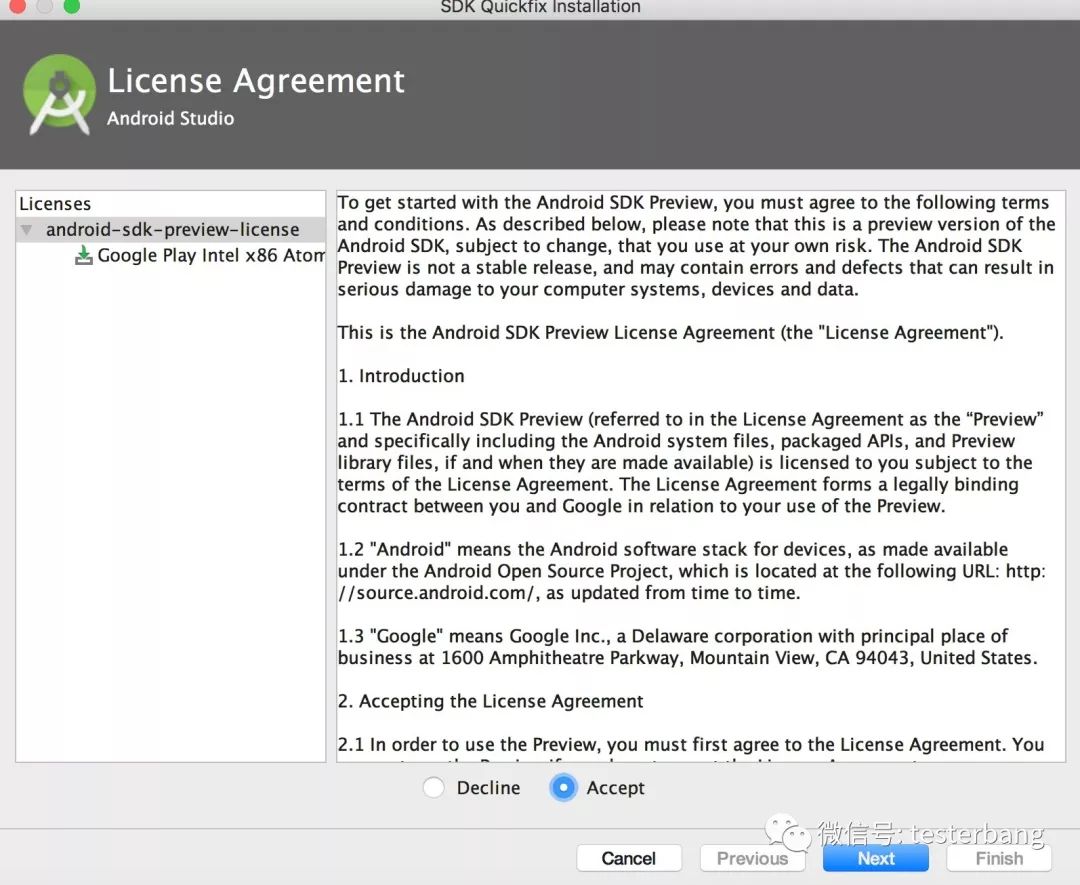Click the Licenses header label
Image resolution: width=1080 pixels, height=885 pixels.
click(55, 204)
